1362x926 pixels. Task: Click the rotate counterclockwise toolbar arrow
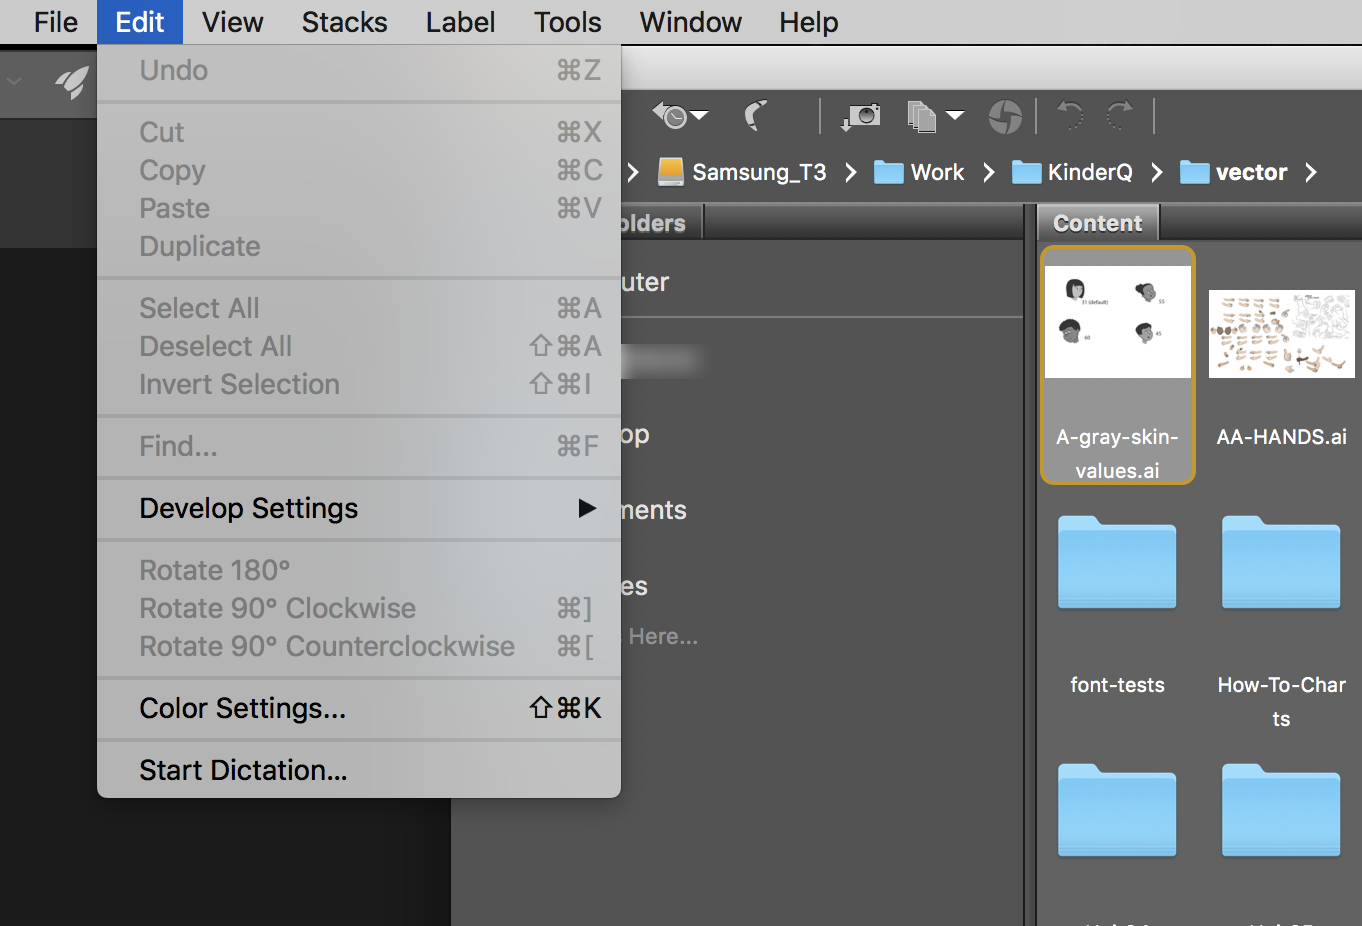point(1070,116)
